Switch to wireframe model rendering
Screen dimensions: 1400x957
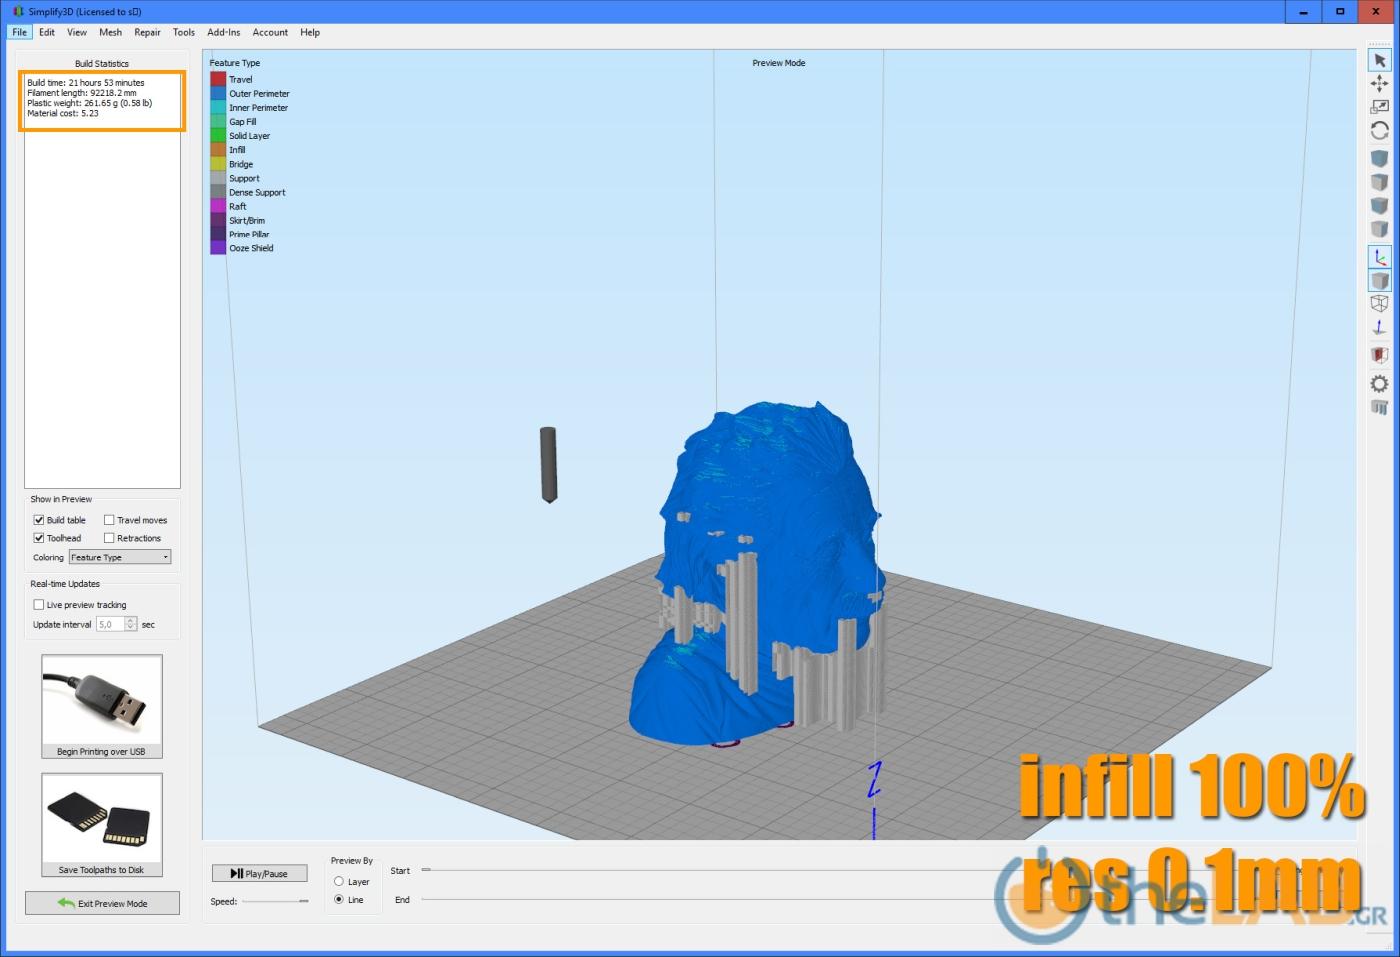click(1379, 303)
